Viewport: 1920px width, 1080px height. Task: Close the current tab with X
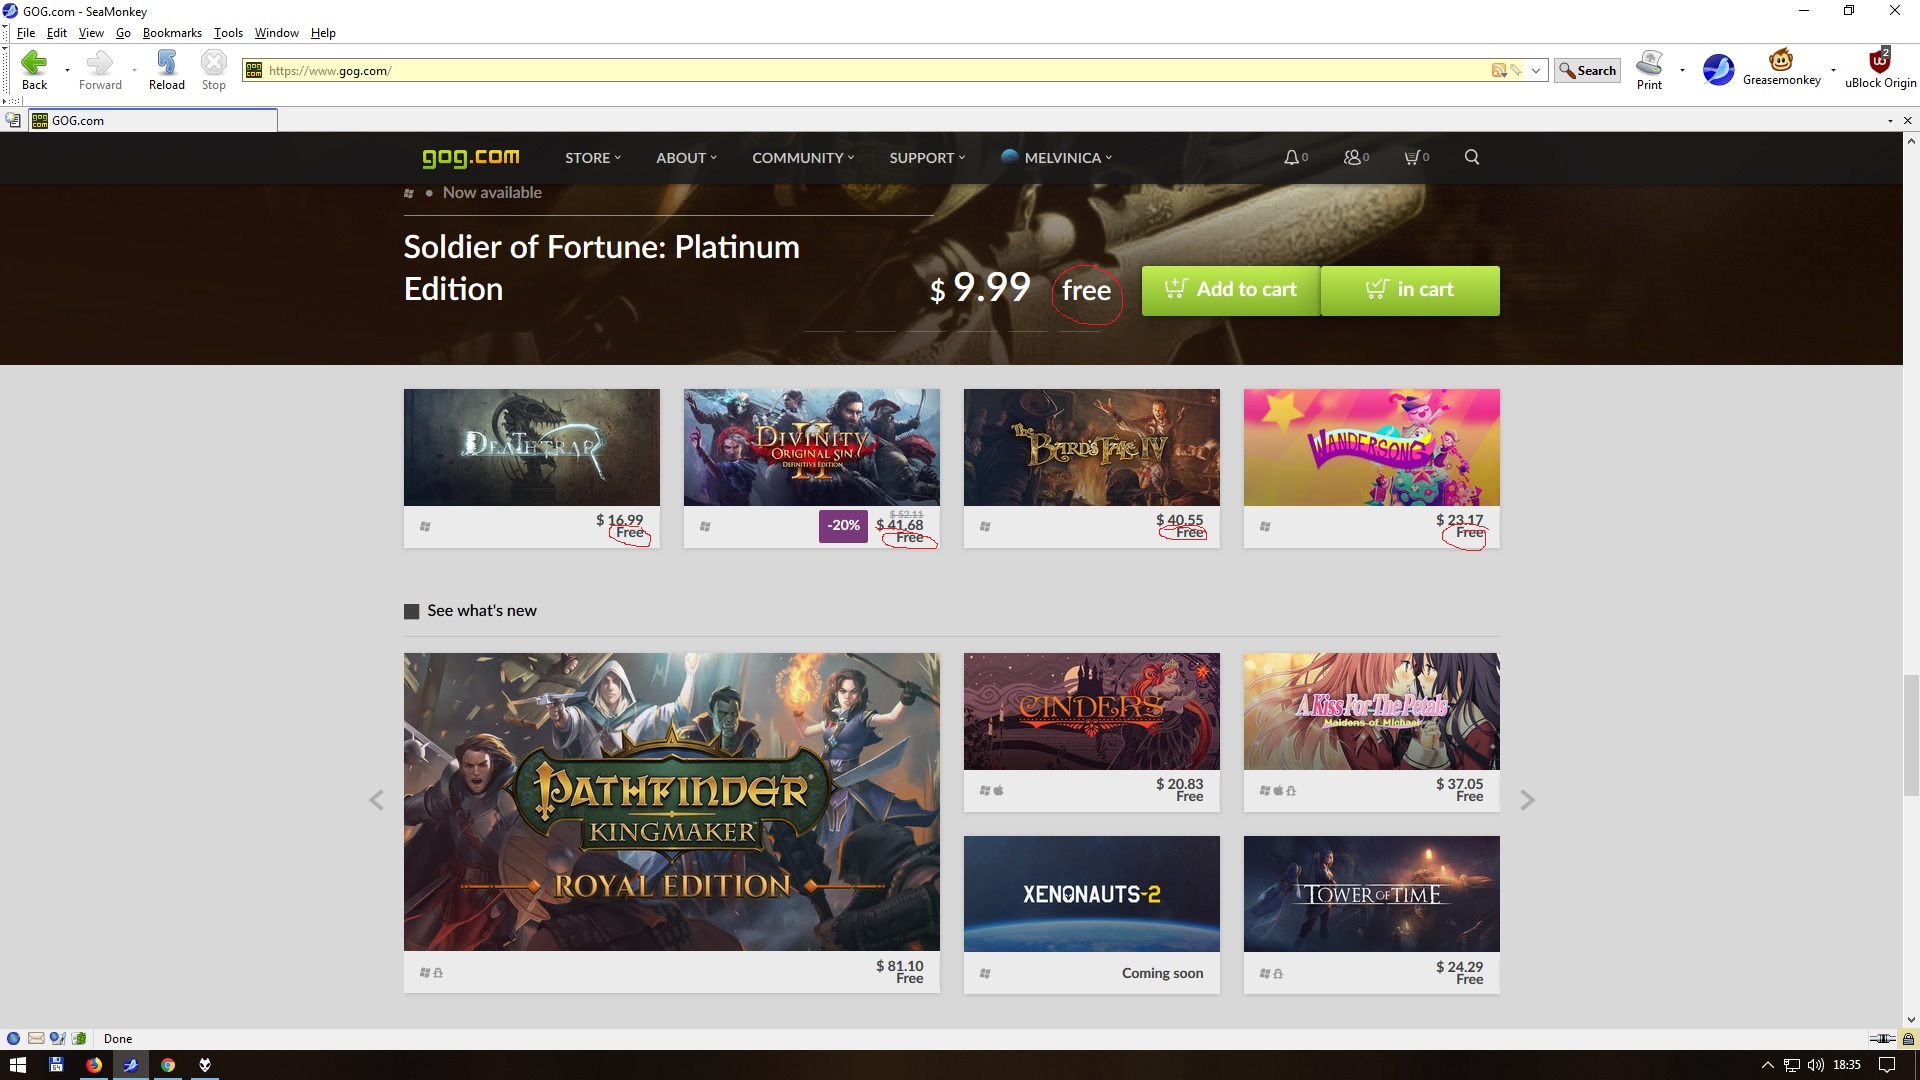click(1907, 120)
